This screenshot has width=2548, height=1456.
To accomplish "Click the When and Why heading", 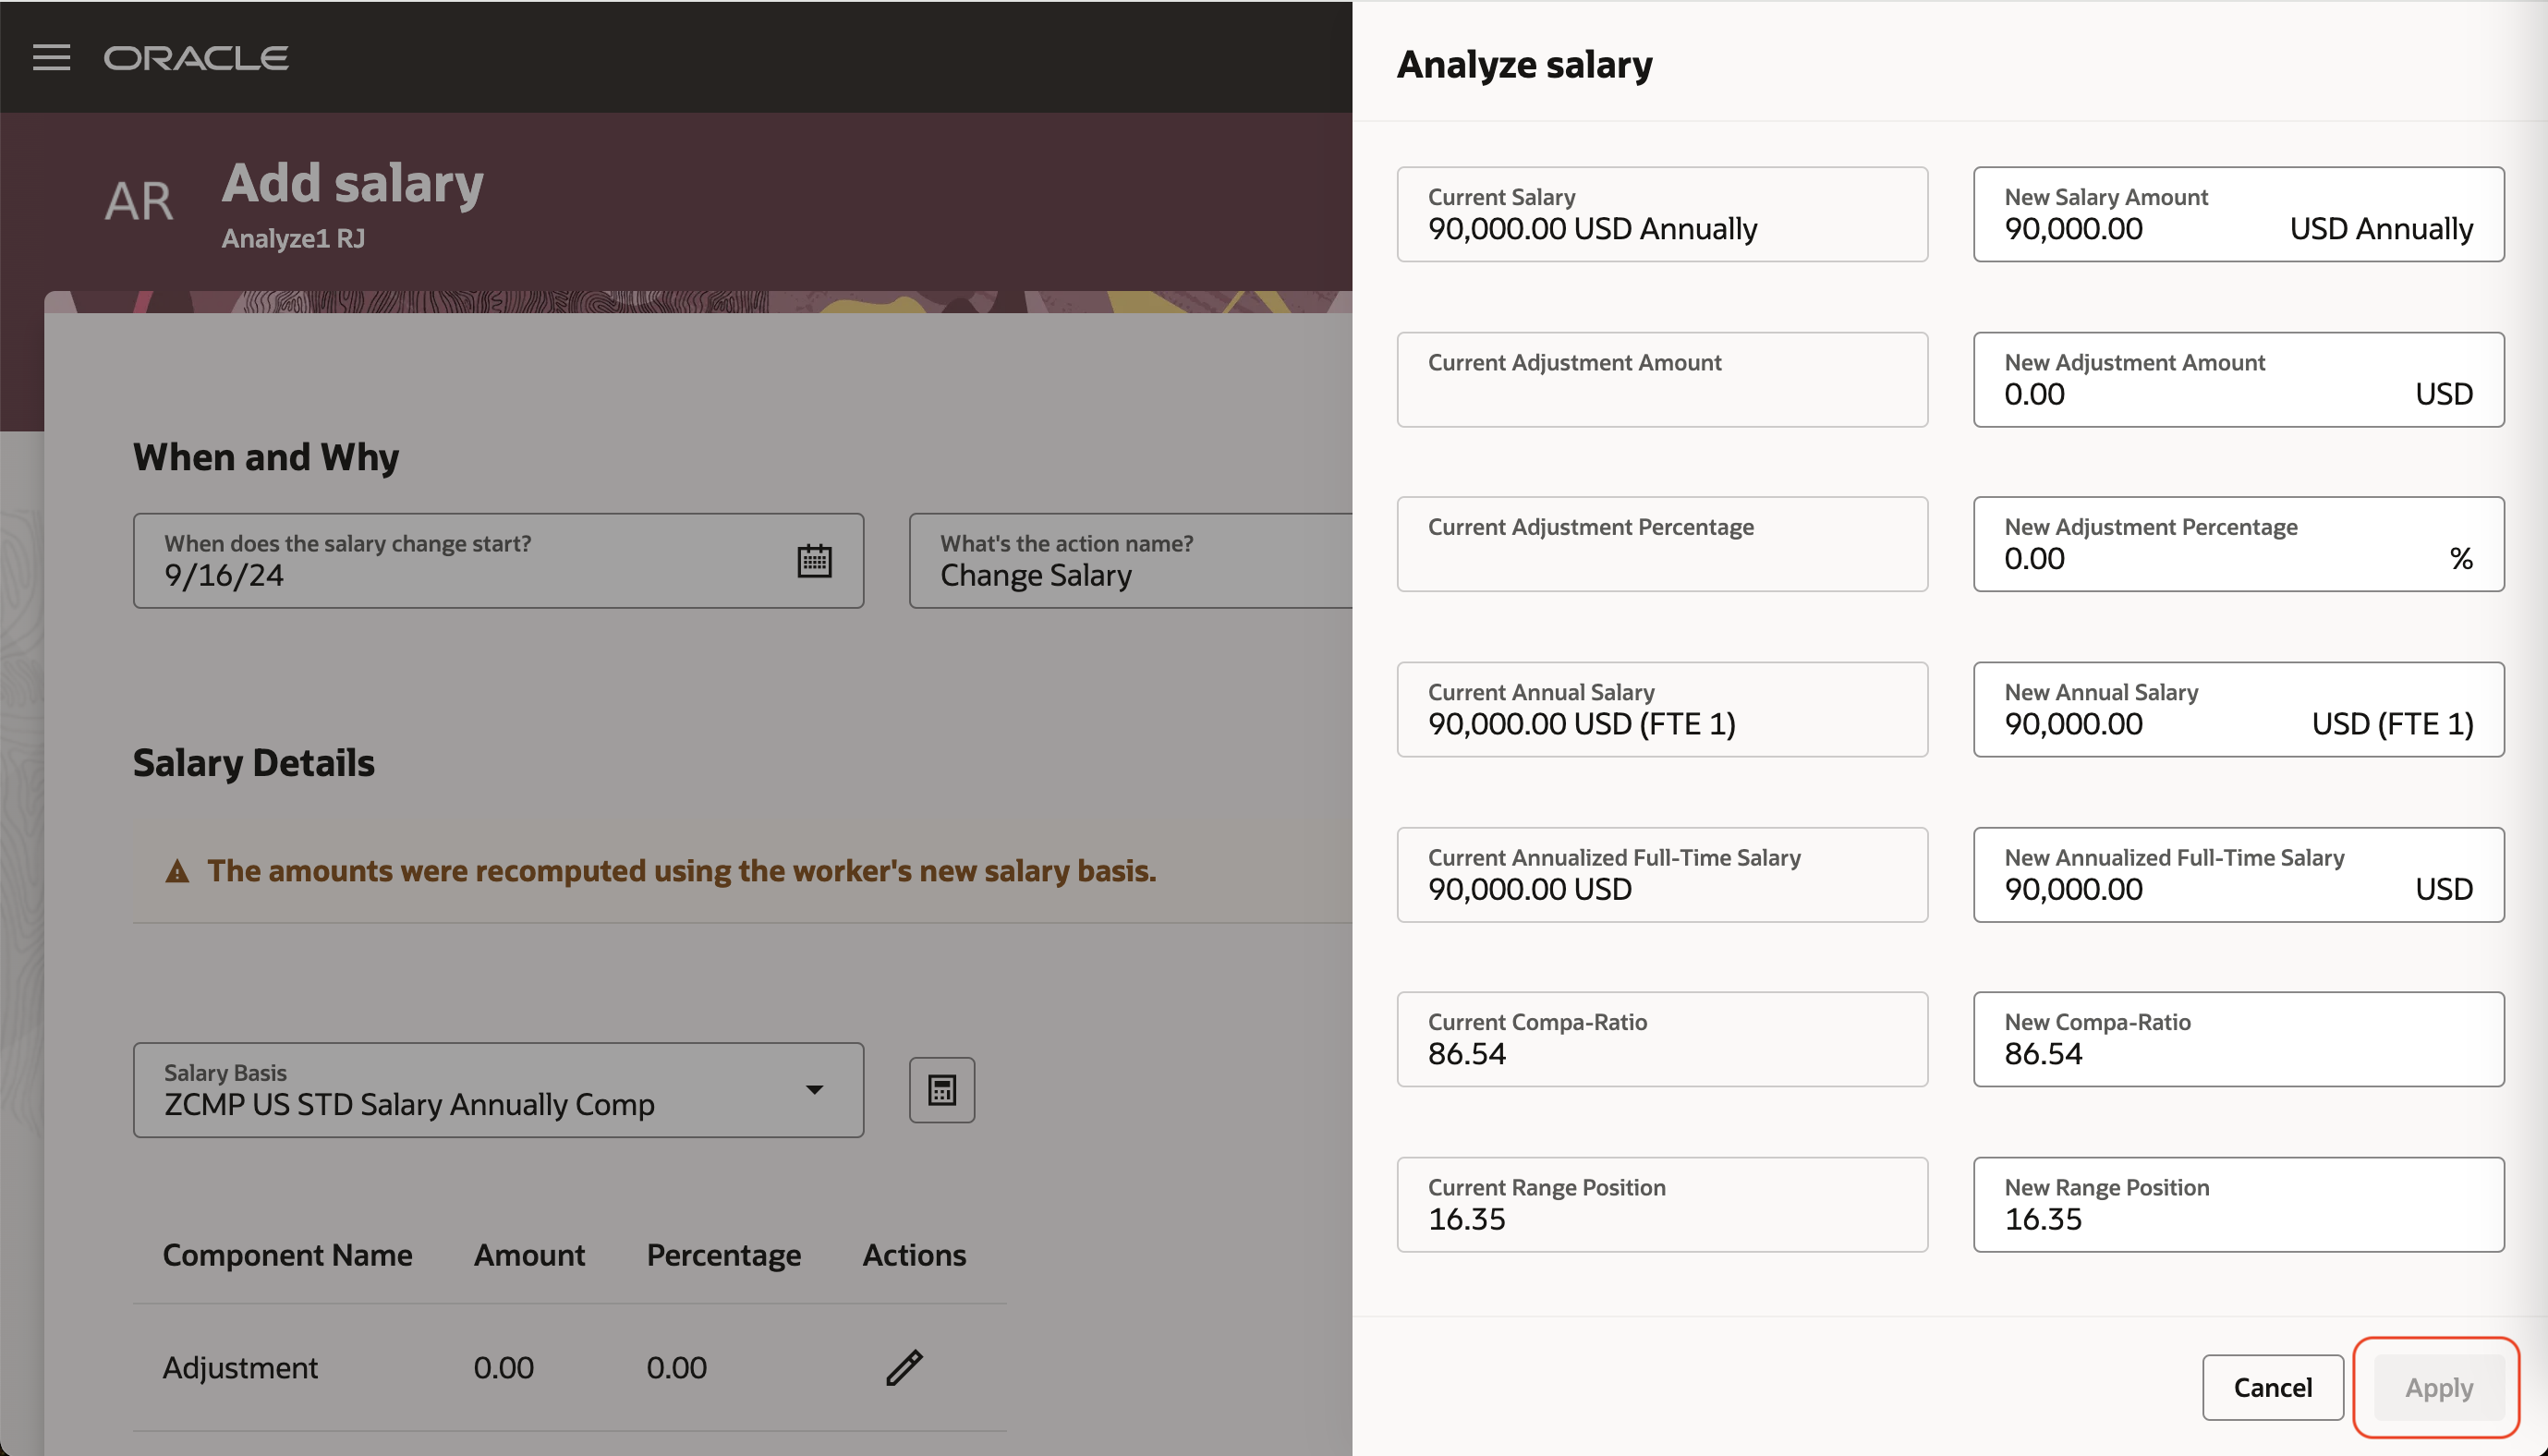I will (x=266, y=457).
